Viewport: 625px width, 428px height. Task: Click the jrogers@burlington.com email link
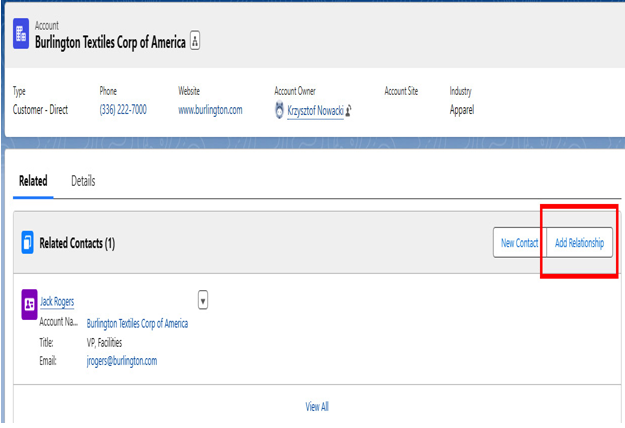tap(122, 361)
